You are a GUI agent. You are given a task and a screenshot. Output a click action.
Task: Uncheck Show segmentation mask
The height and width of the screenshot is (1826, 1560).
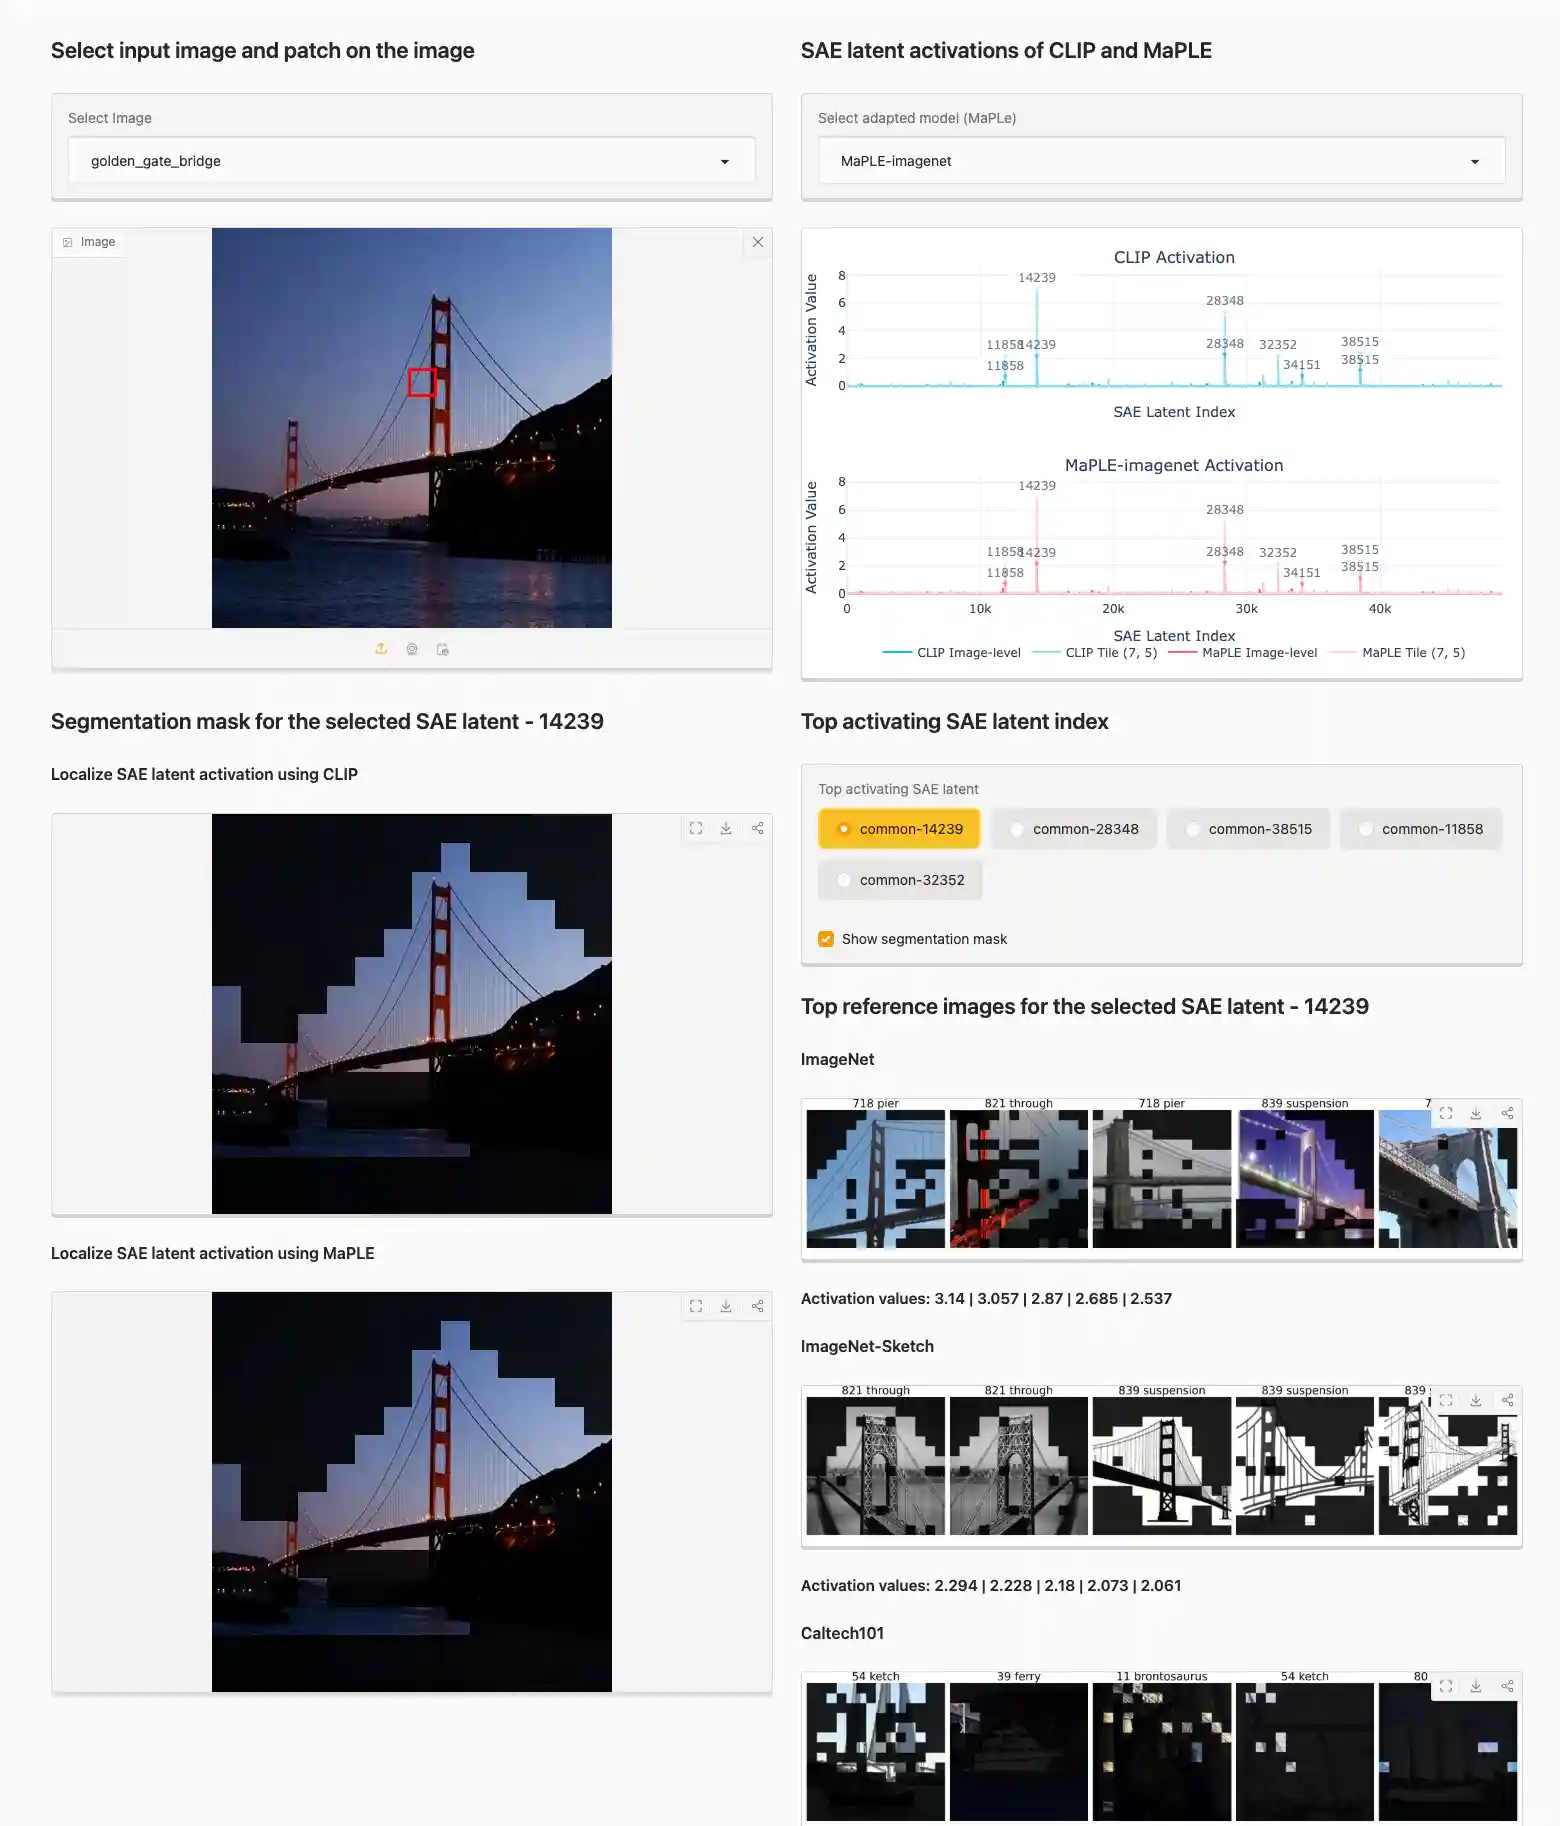(826, 939)
